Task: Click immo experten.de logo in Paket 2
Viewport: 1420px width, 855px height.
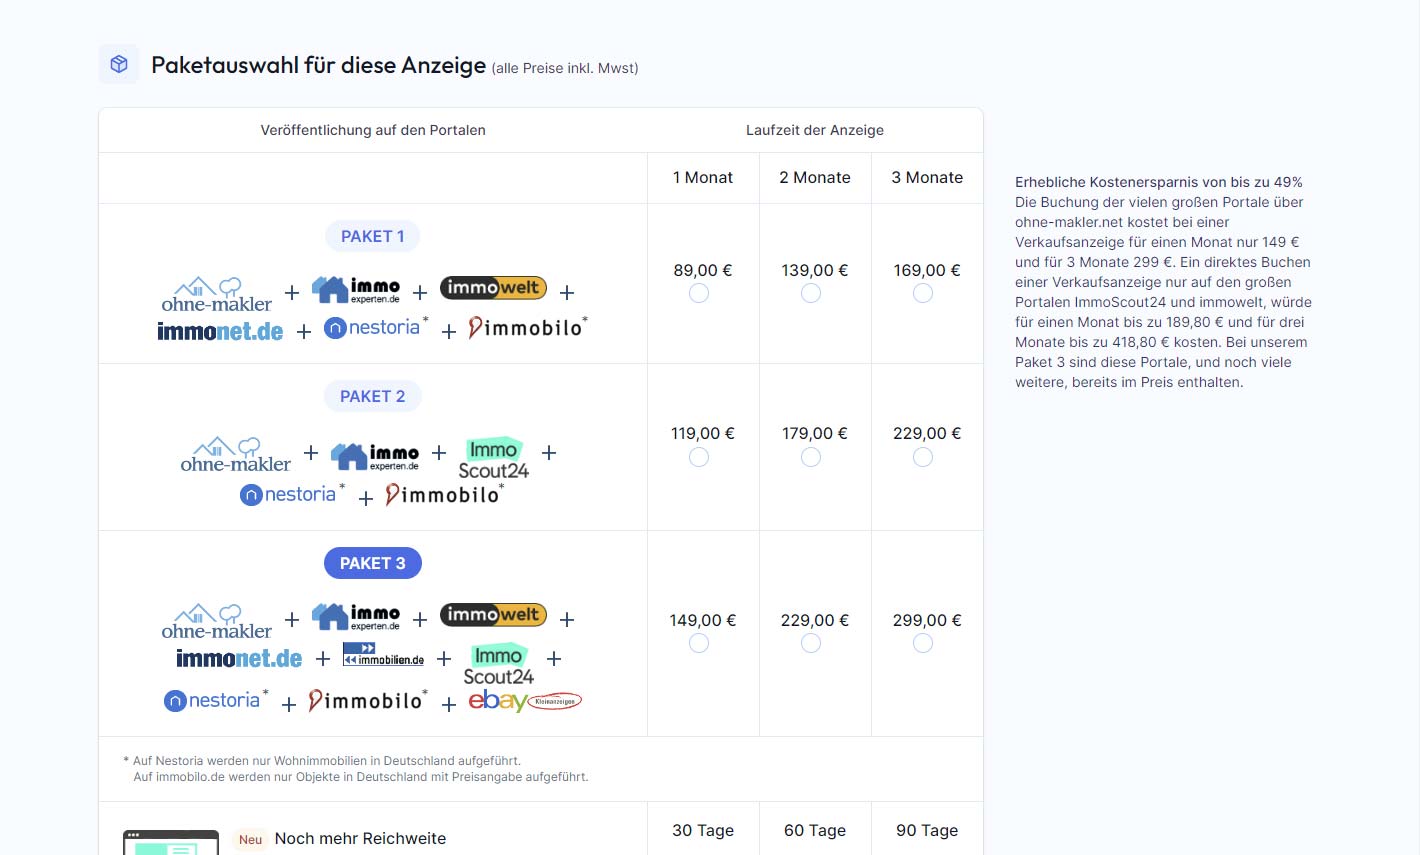Action: (375, 457)
